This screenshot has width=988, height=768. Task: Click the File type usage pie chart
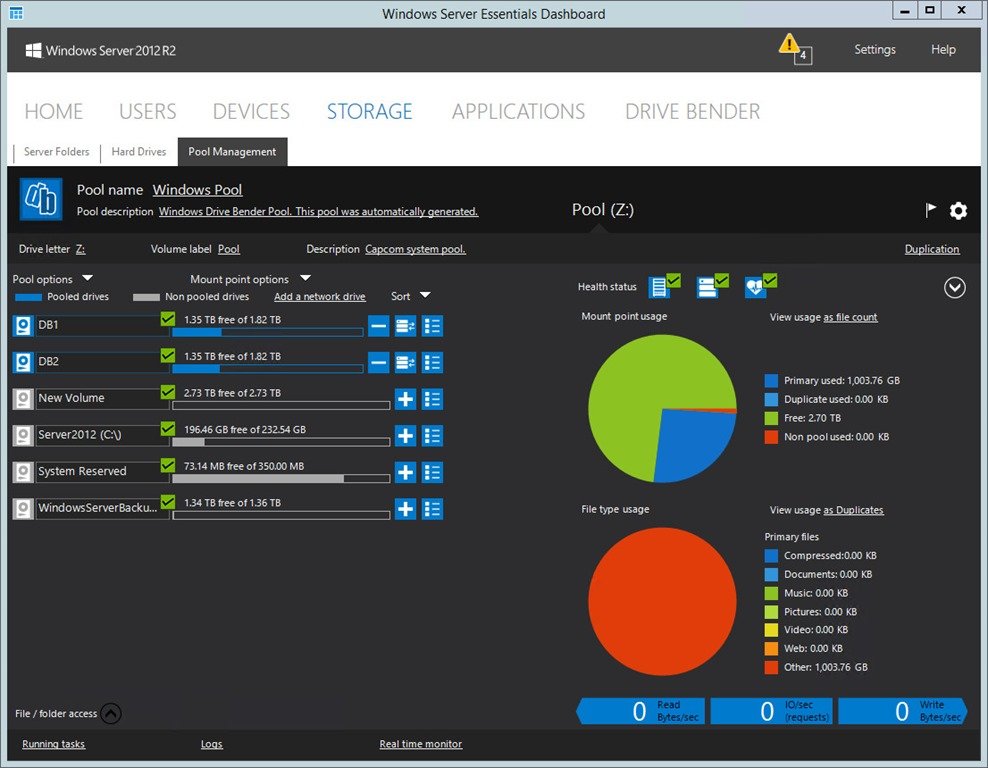(662, 601)
